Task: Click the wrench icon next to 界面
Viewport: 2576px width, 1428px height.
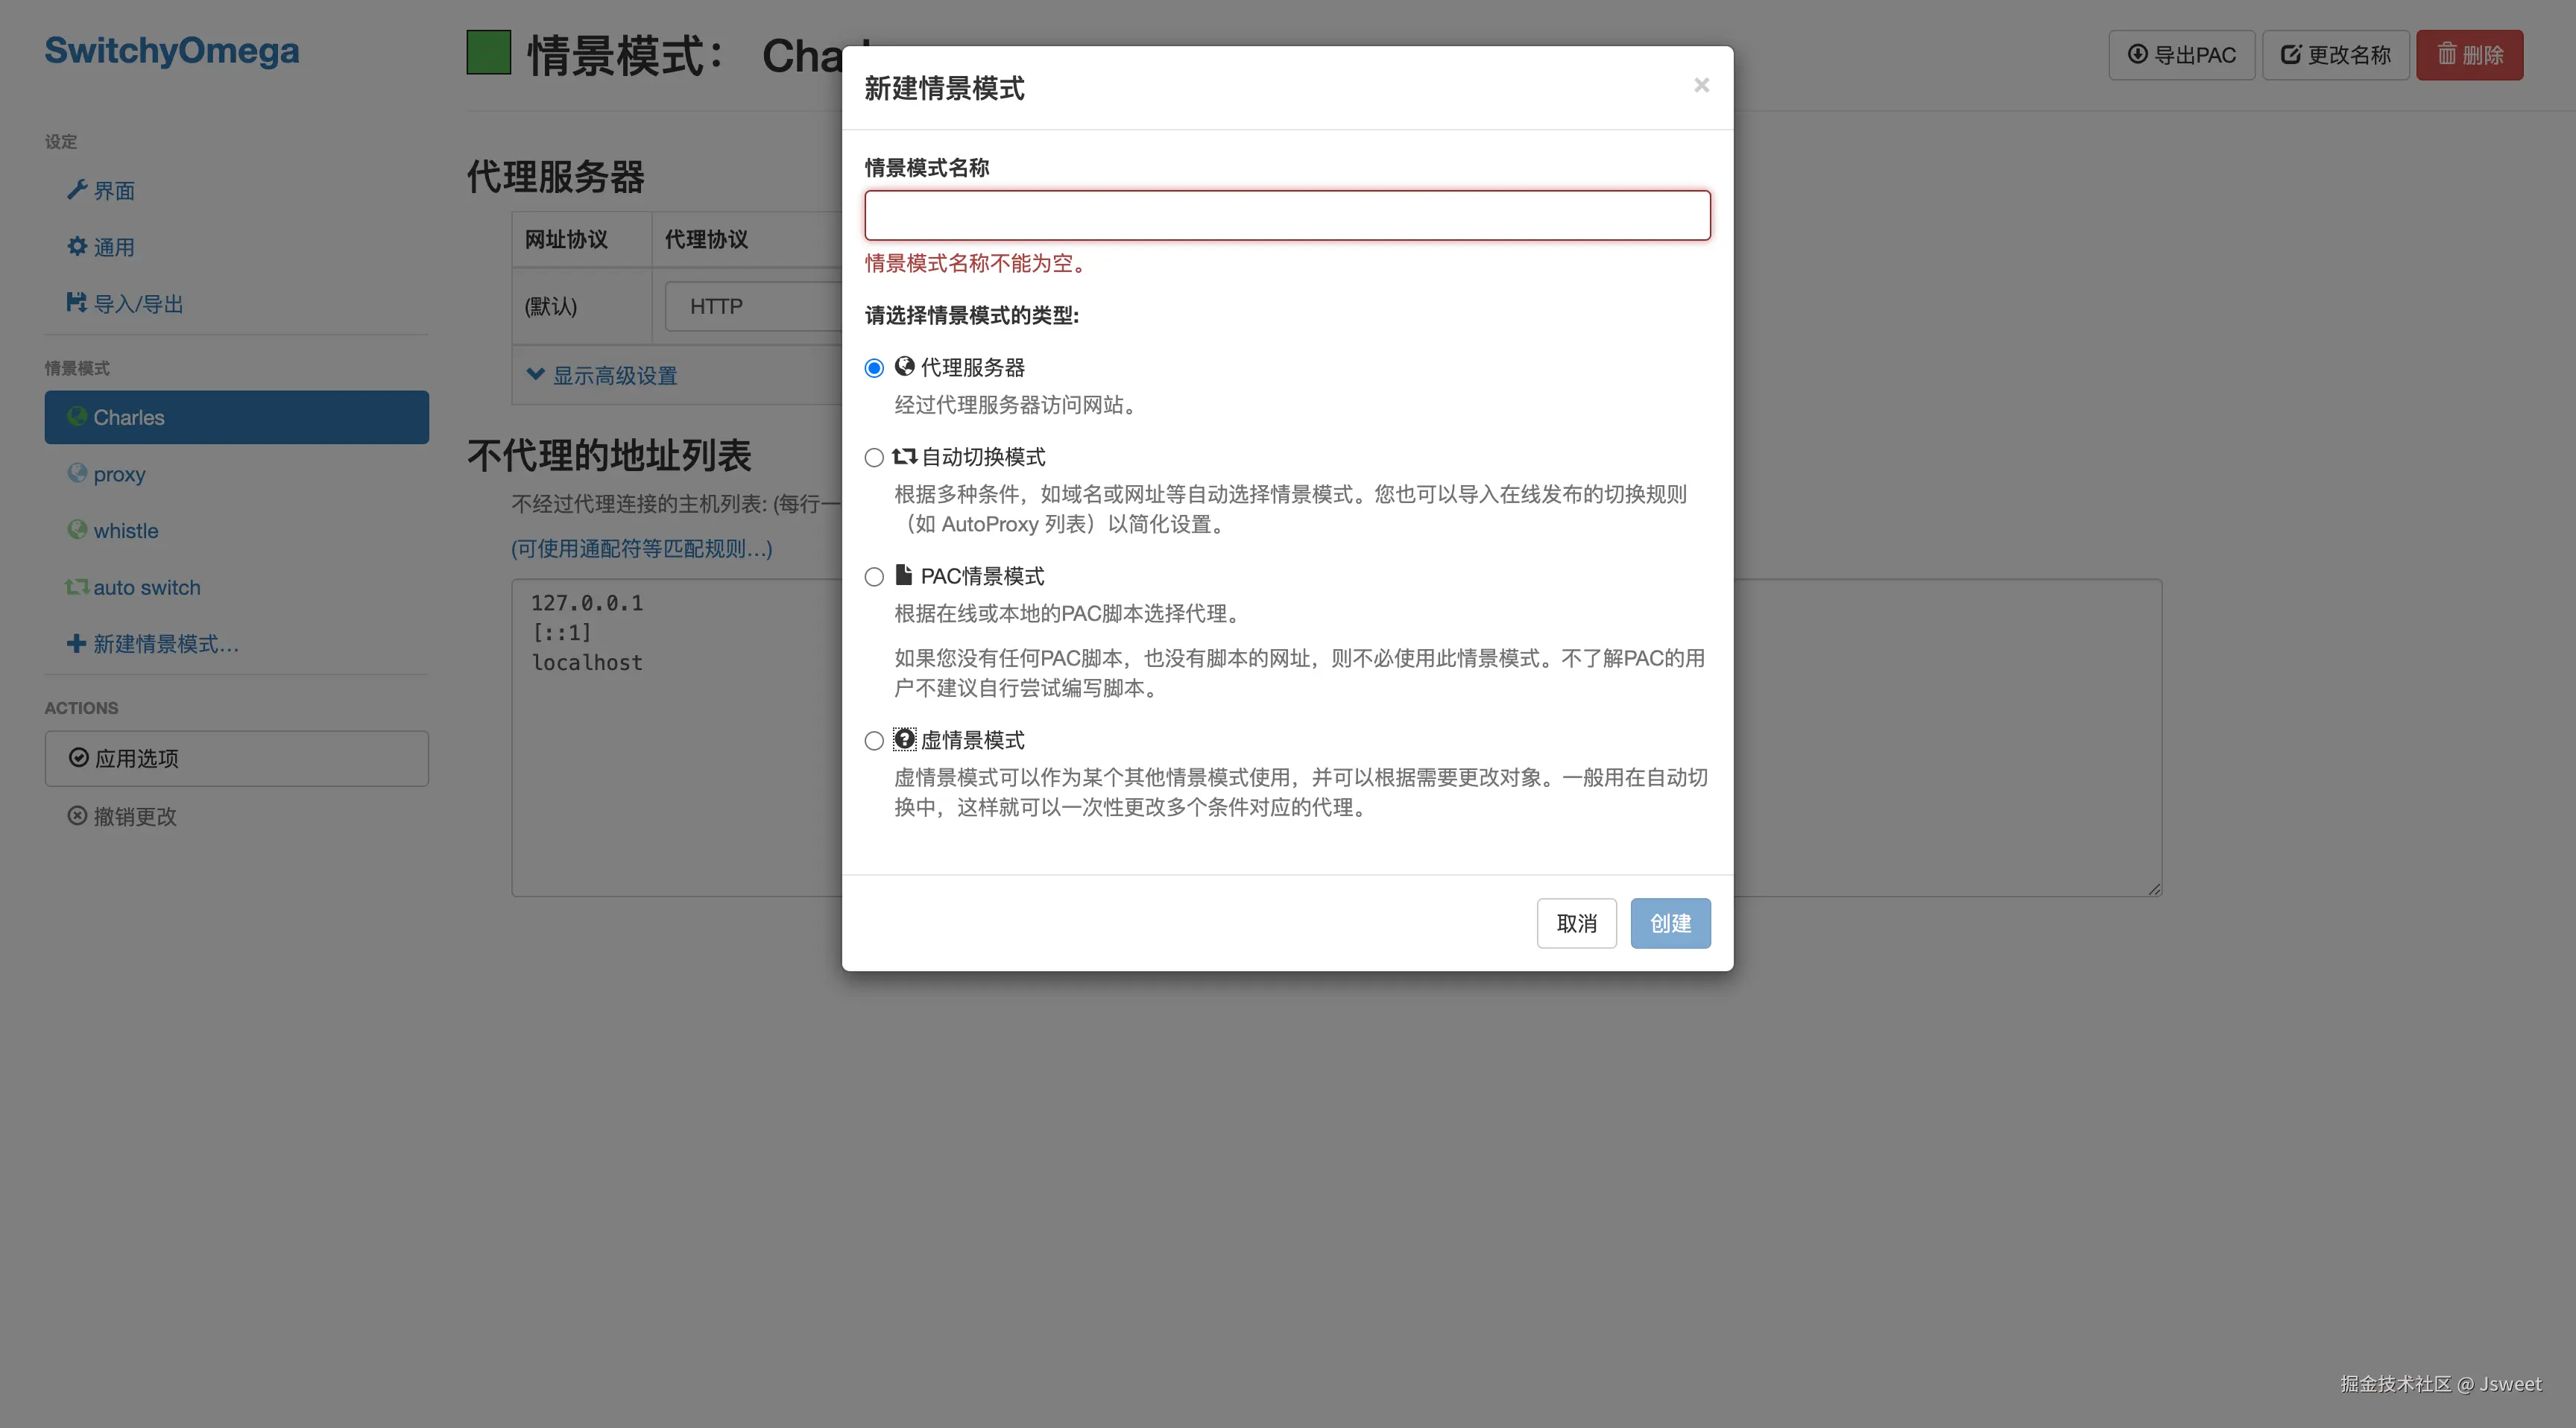Action: [x=76, y=190]
